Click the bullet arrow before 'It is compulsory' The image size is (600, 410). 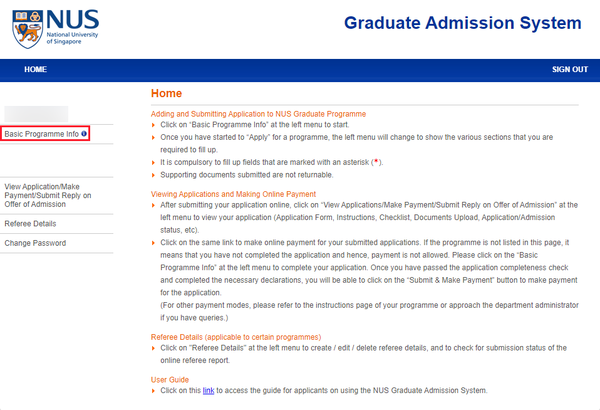(x=154, y=162)
